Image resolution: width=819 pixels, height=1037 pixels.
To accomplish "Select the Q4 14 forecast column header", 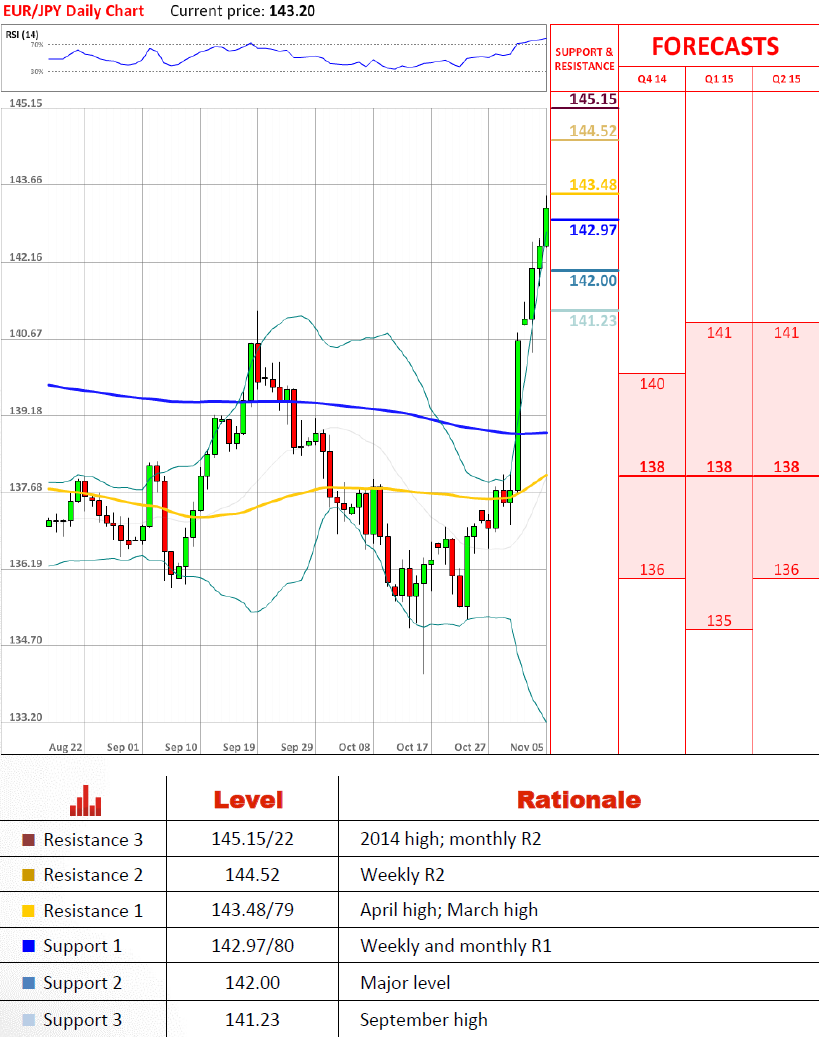I will tap(652, 79).
